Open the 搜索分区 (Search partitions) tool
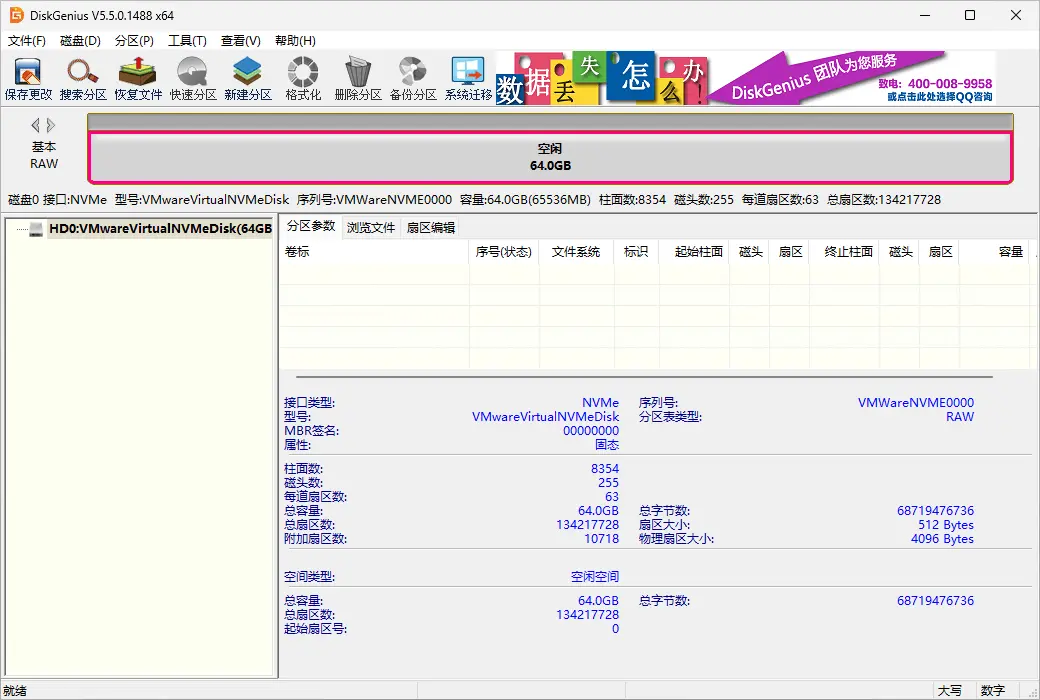Screen dimensions: 1040x700 (83, 78)
